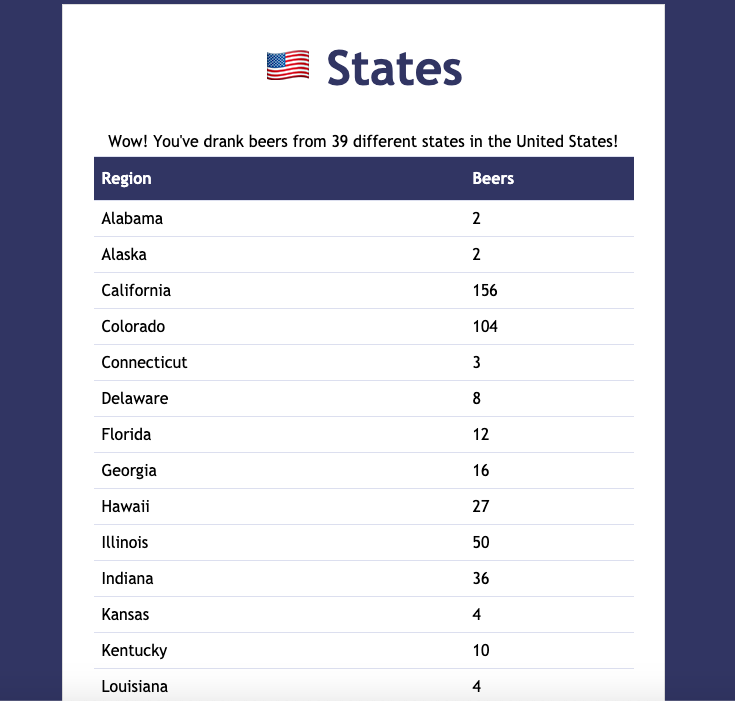Select the Kentucky row
Viewport: 735px width, 701px height.
pyautogui.click(x=364, y=650)
